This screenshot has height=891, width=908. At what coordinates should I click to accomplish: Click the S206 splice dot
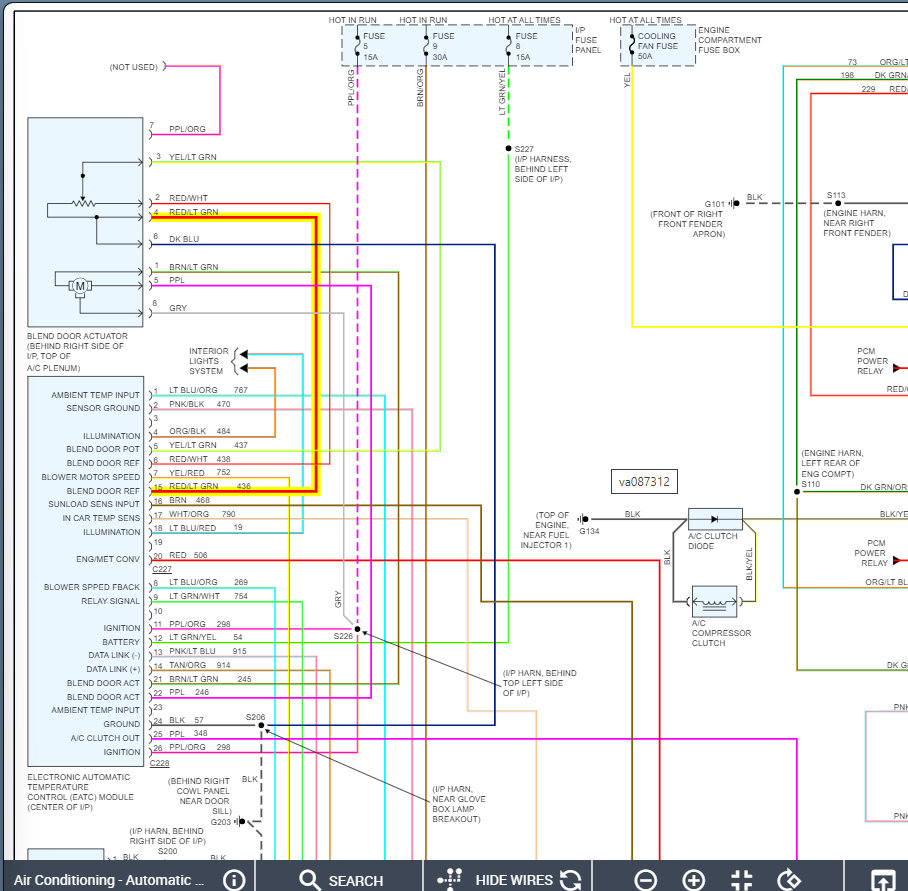261,725
